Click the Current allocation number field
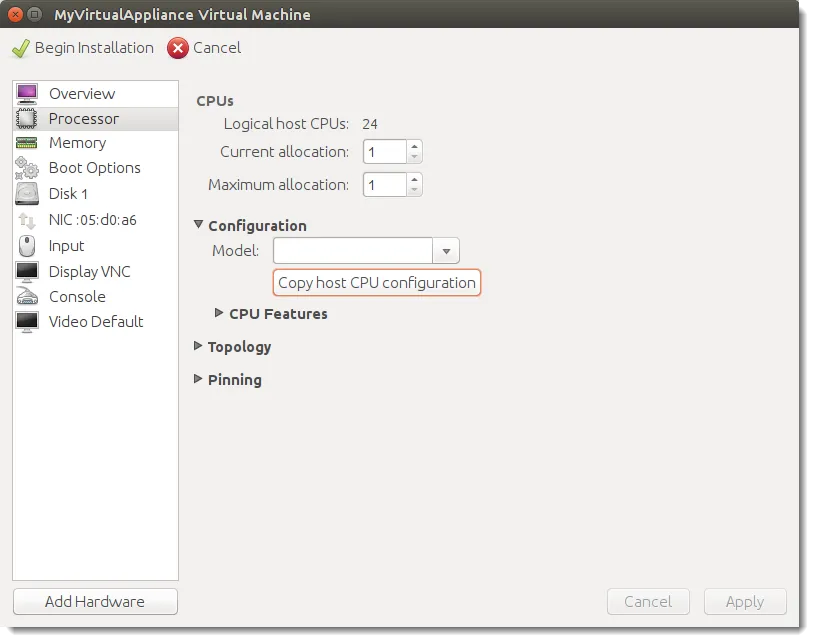Screen dimensions: 814x642 point(385,152)
